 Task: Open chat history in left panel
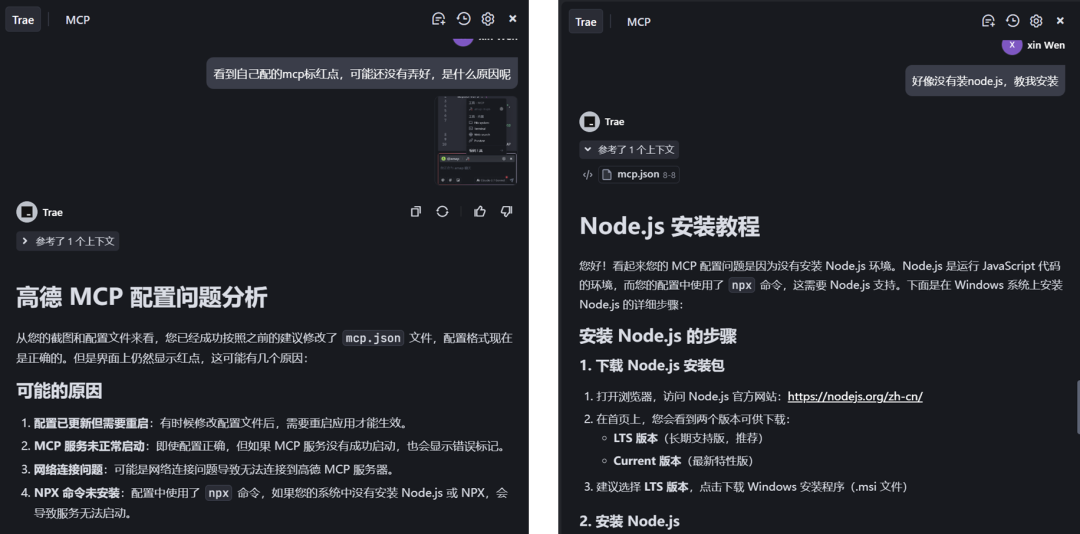(x=464, y=19)
